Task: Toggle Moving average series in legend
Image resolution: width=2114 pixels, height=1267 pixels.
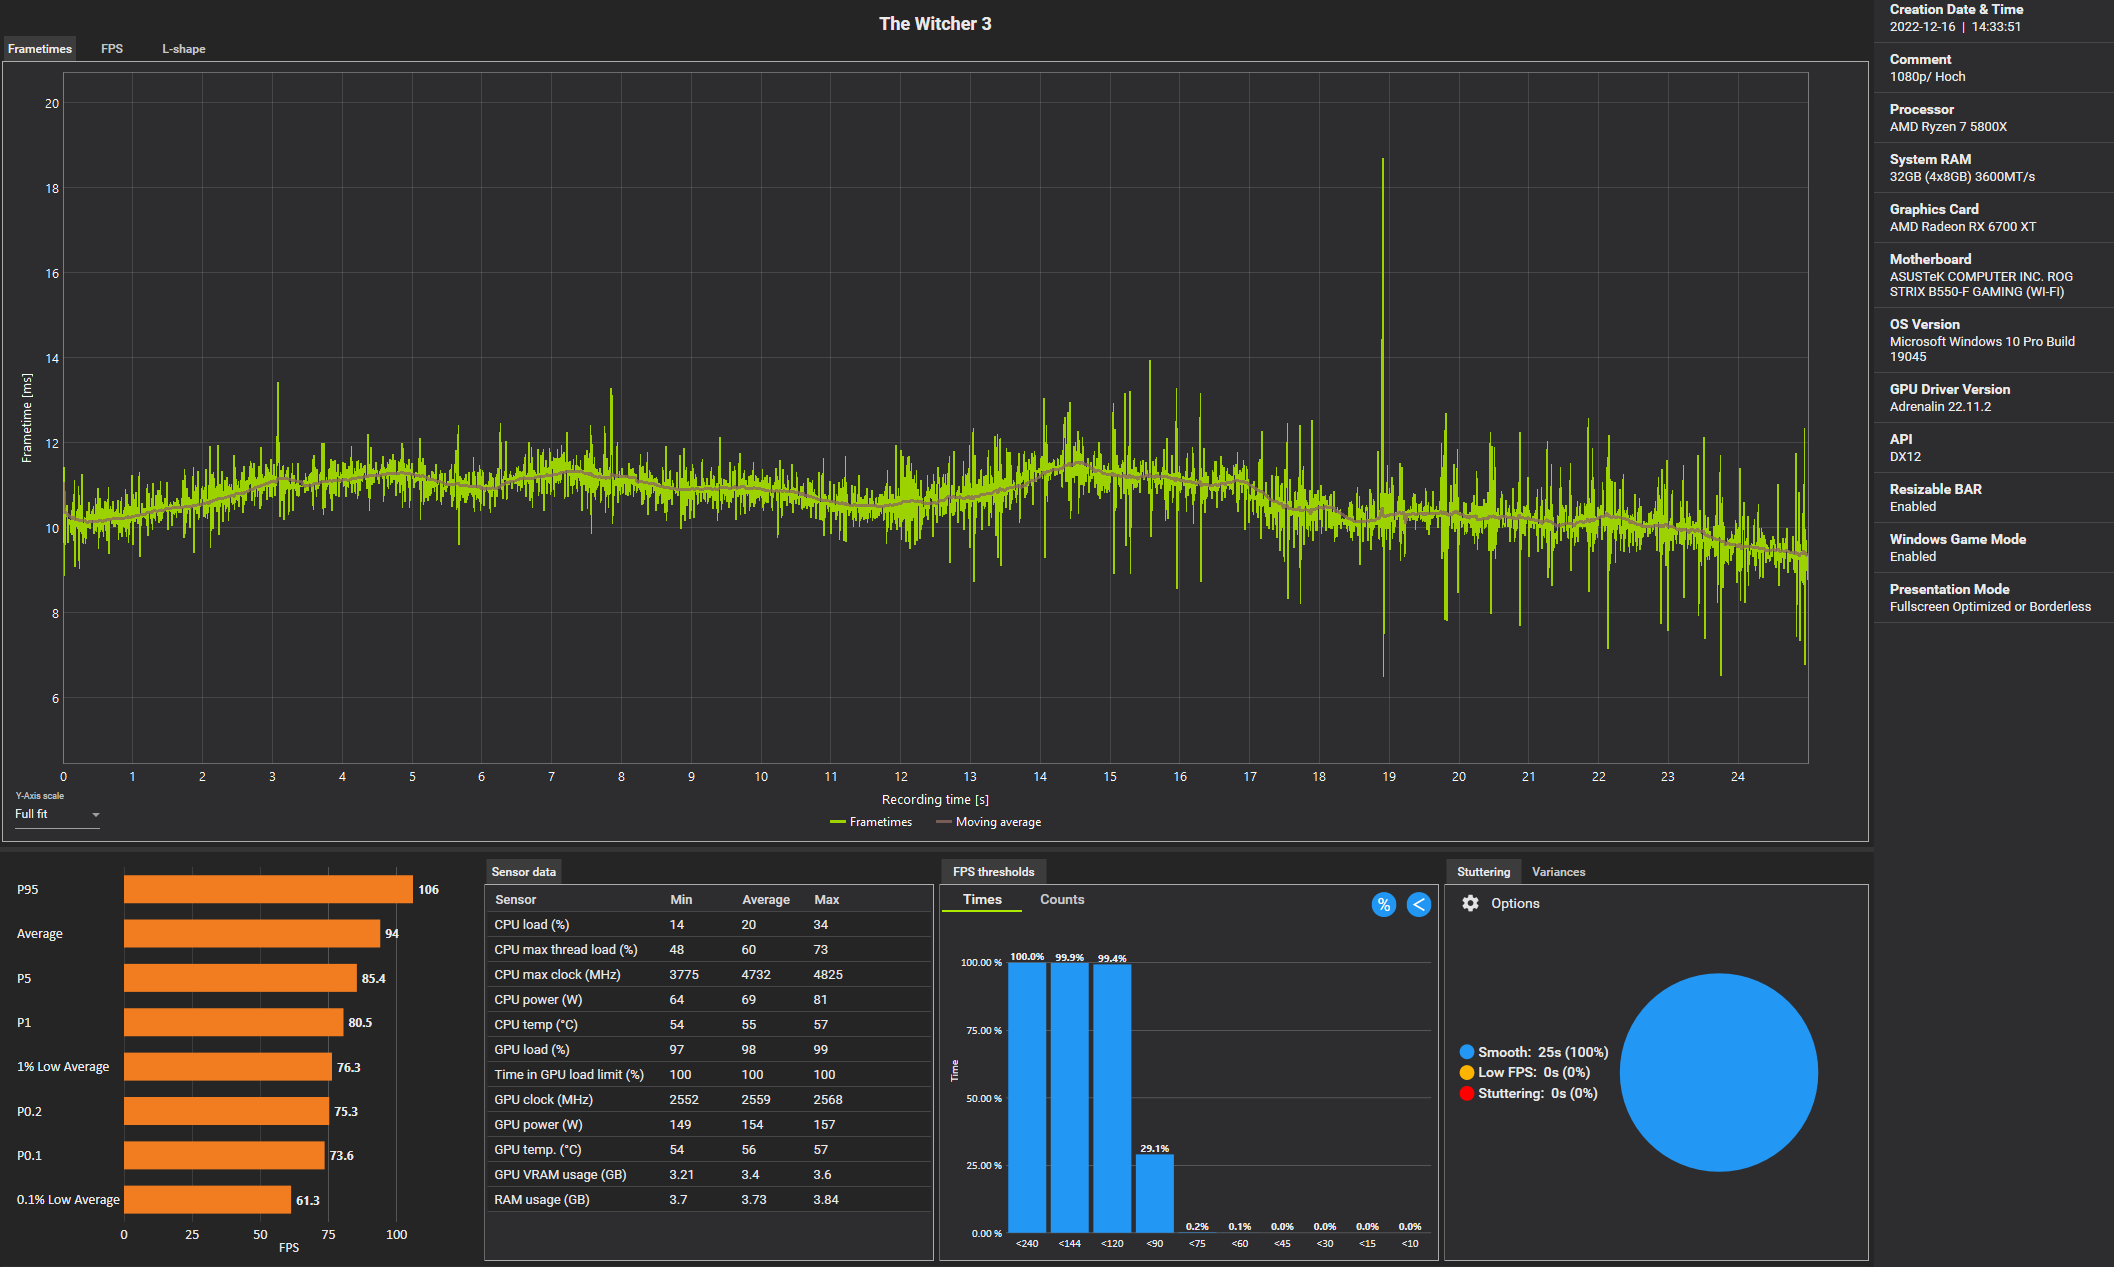Action: point(988,822)
